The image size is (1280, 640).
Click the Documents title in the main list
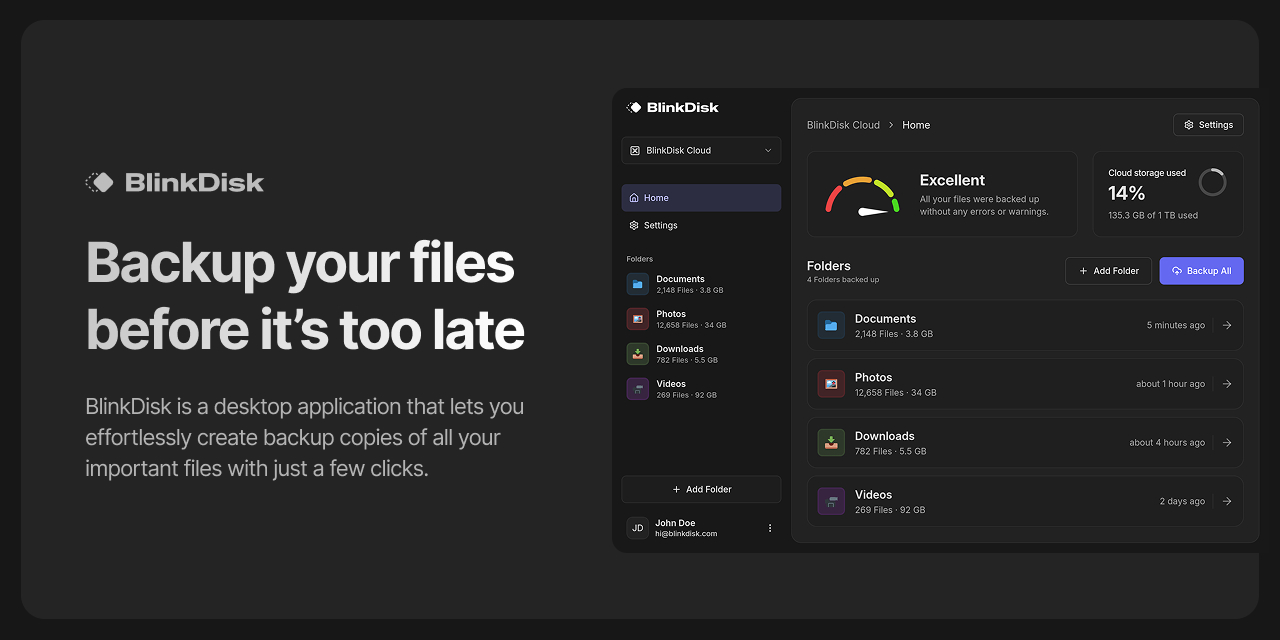885,319
